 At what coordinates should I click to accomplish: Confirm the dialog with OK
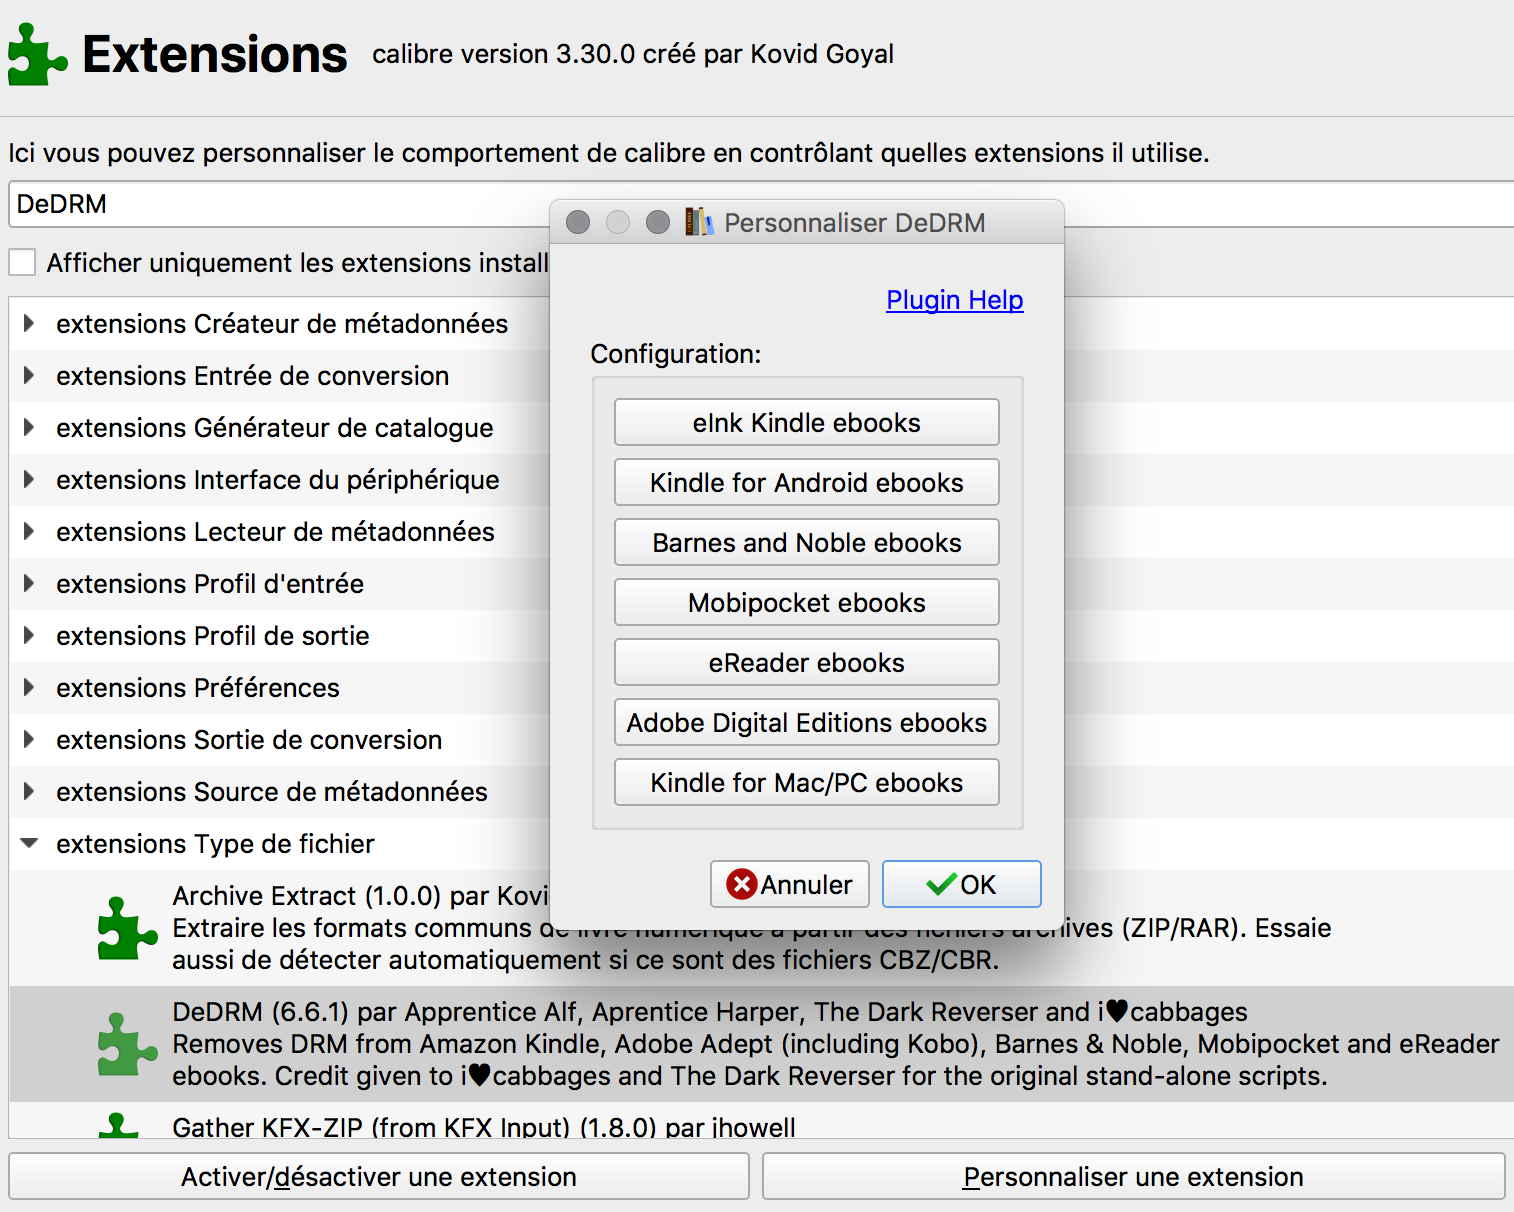point(962,884)
